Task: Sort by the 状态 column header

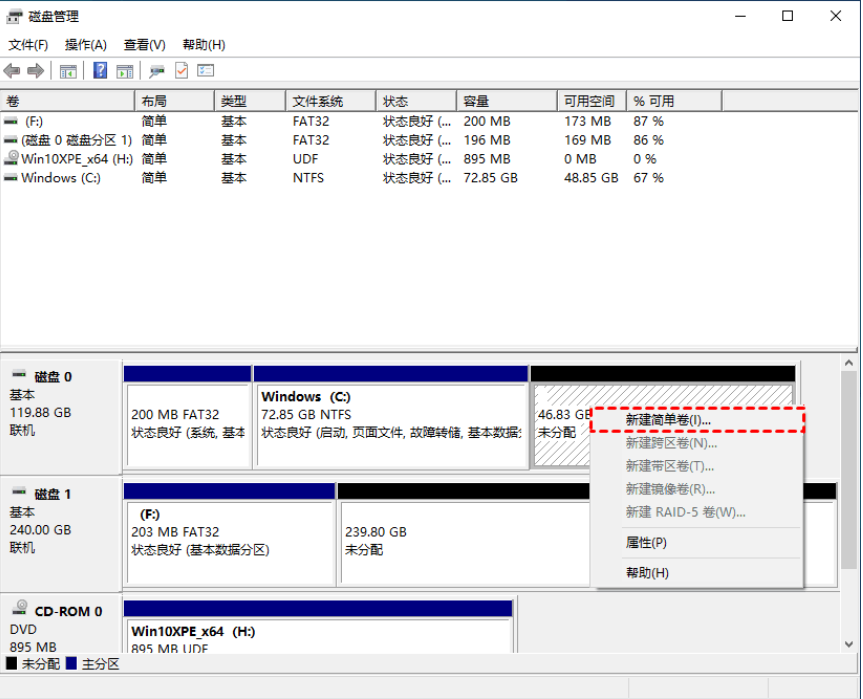Action: (417, 101)
